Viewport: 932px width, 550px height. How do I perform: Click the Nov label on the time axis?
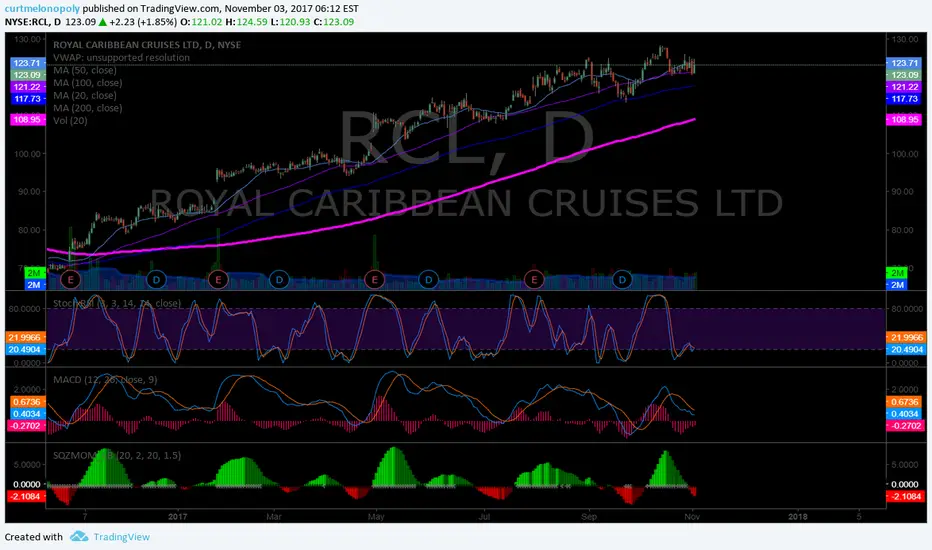pos(692,517)
